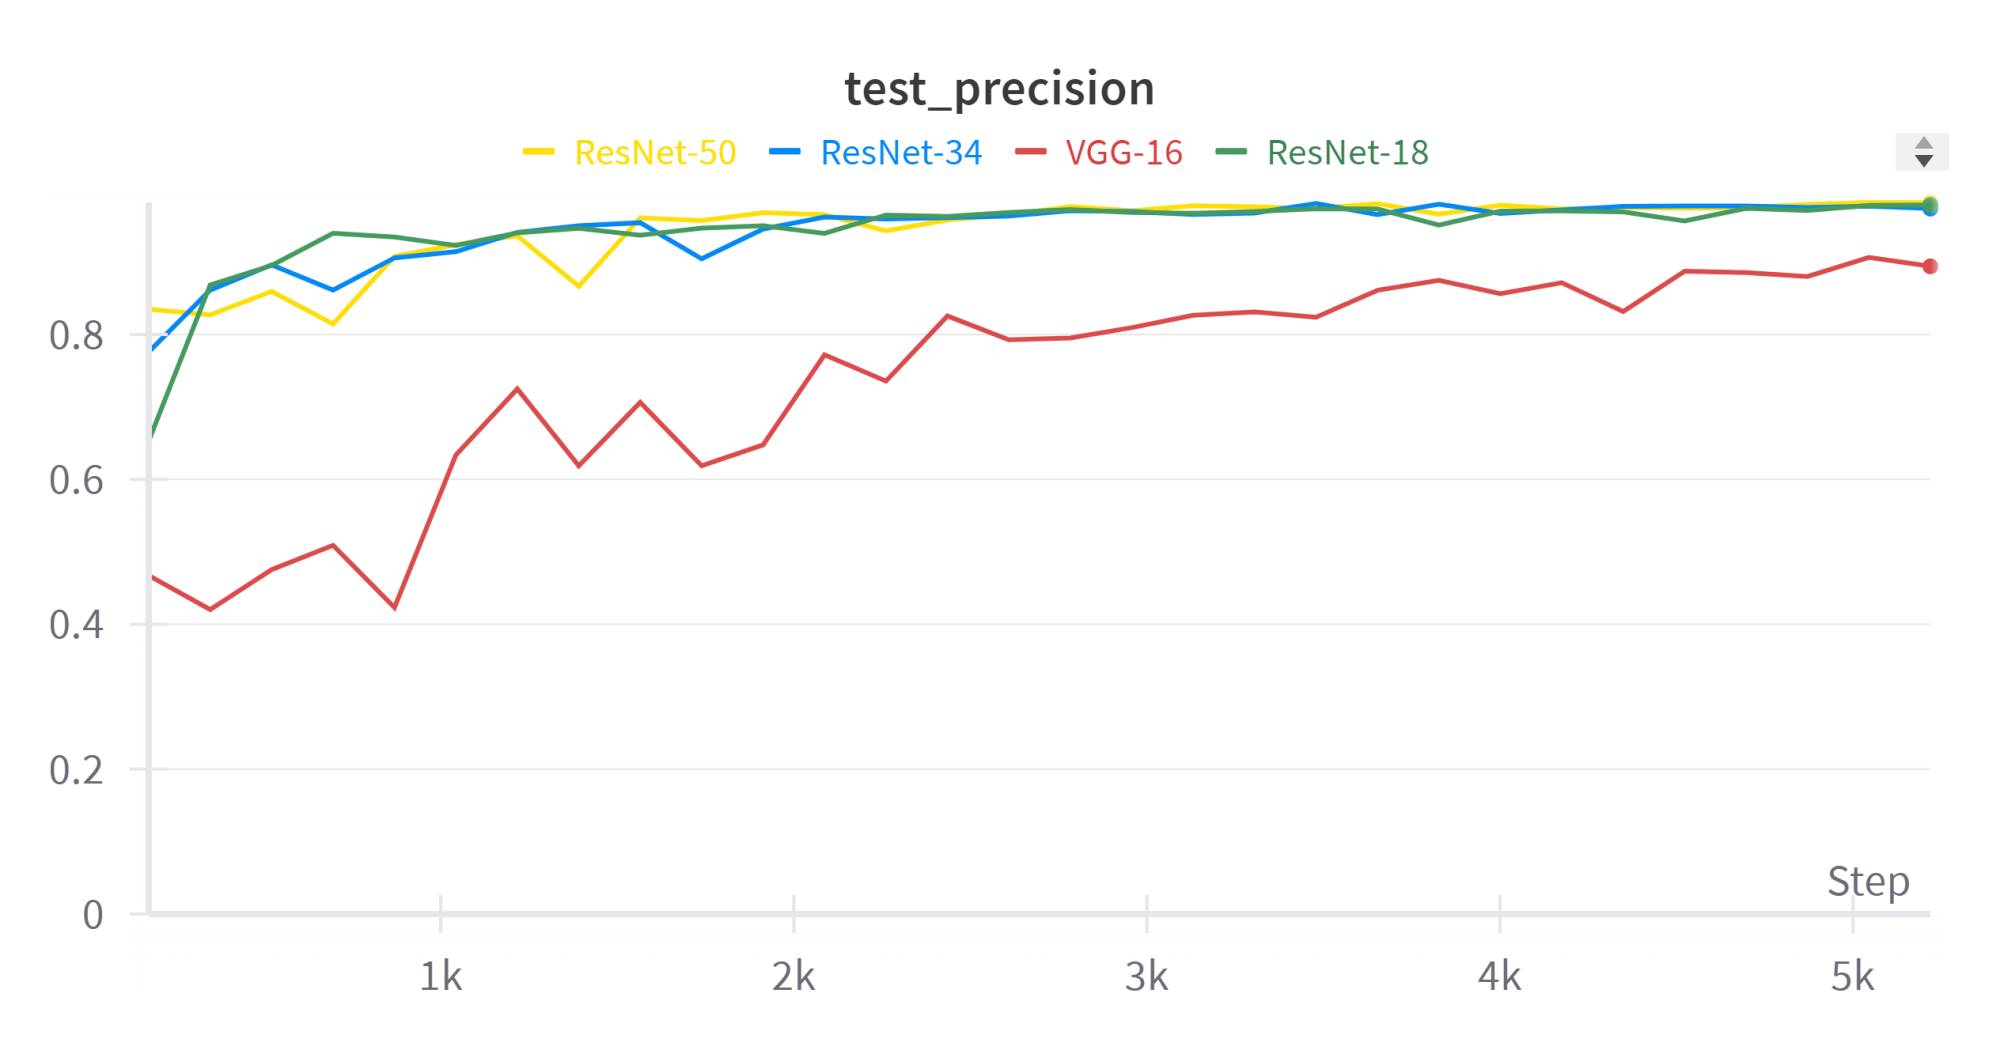Viewport: 2000px width, 1050px height.
Task: Click the red VGG-16 legend color dash
Action: click(x=1030, y=152)
